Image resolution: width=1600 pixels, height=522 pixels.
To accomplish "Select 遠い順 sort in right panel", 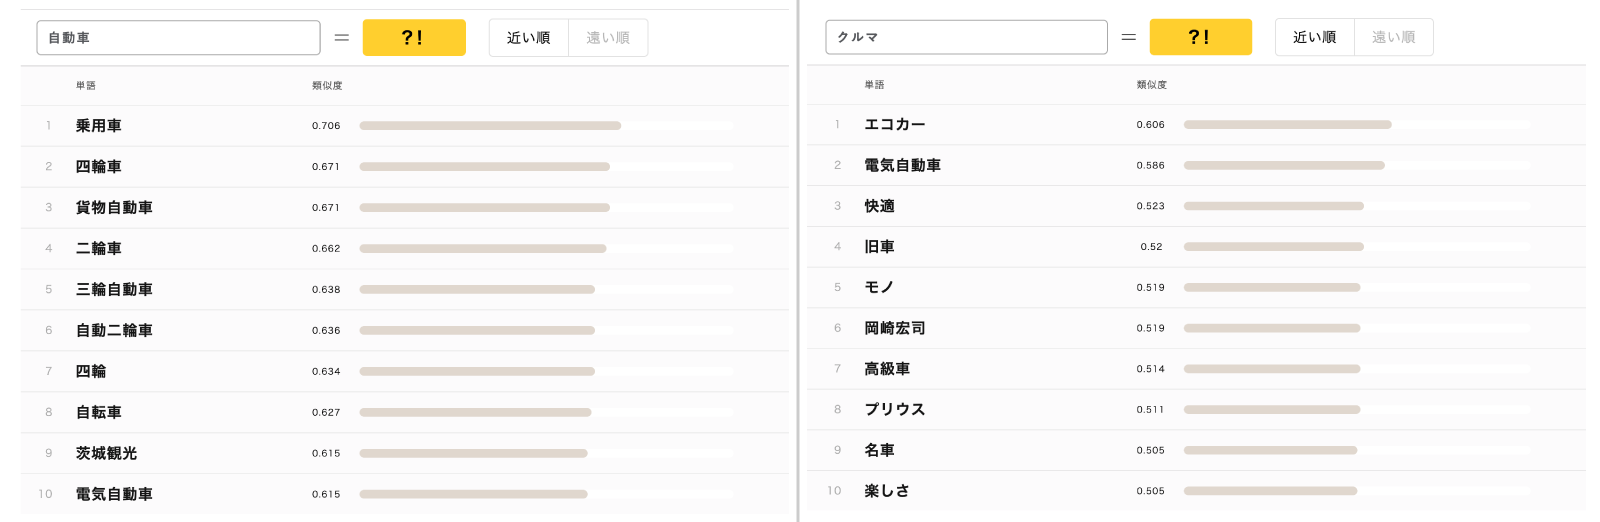I will (x=1394, y=37).
